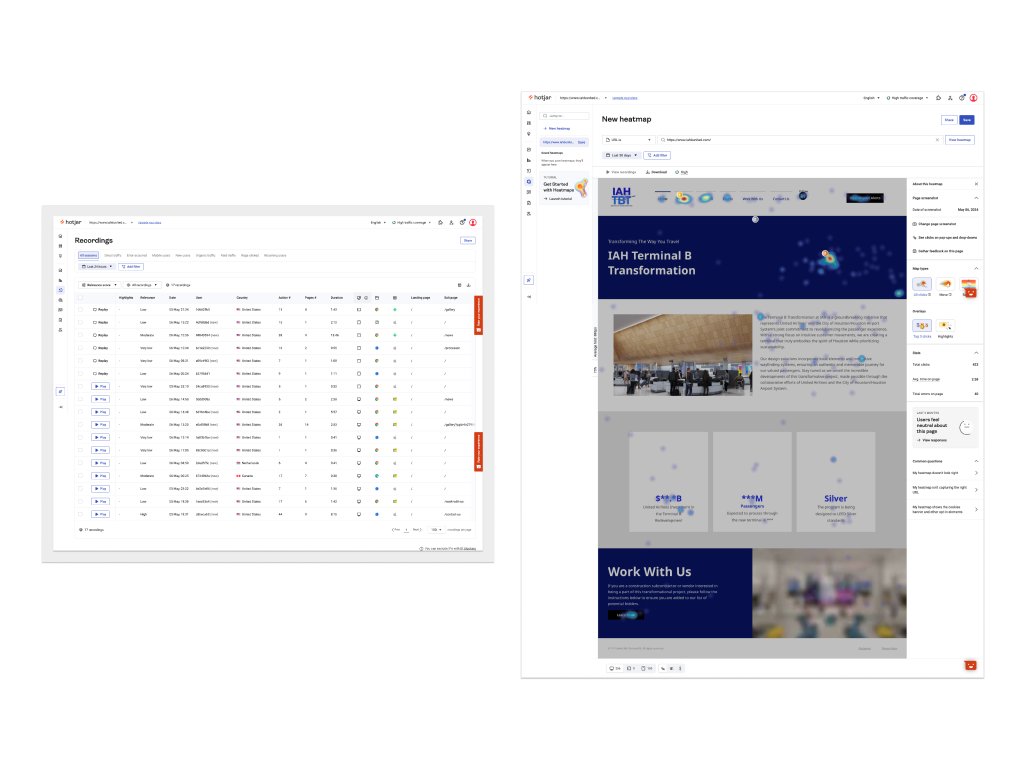1024x768 pixels.
Task: Collapse Page screenshot section
Action: (976, 198)
